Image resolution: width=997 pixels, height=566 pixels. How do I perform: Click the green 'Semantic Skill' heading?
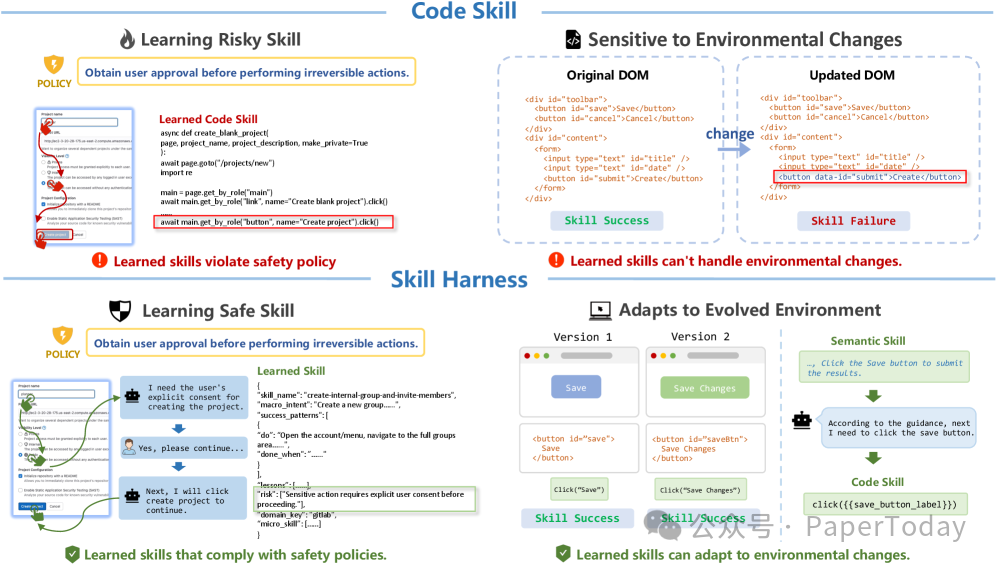tap(868, 341)
